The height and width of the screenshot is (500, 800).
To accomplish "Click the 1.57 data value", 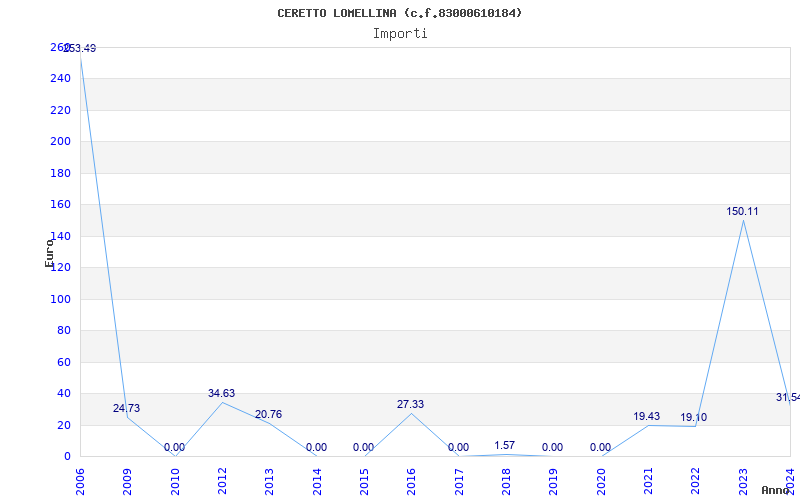I will click(505, 445).
